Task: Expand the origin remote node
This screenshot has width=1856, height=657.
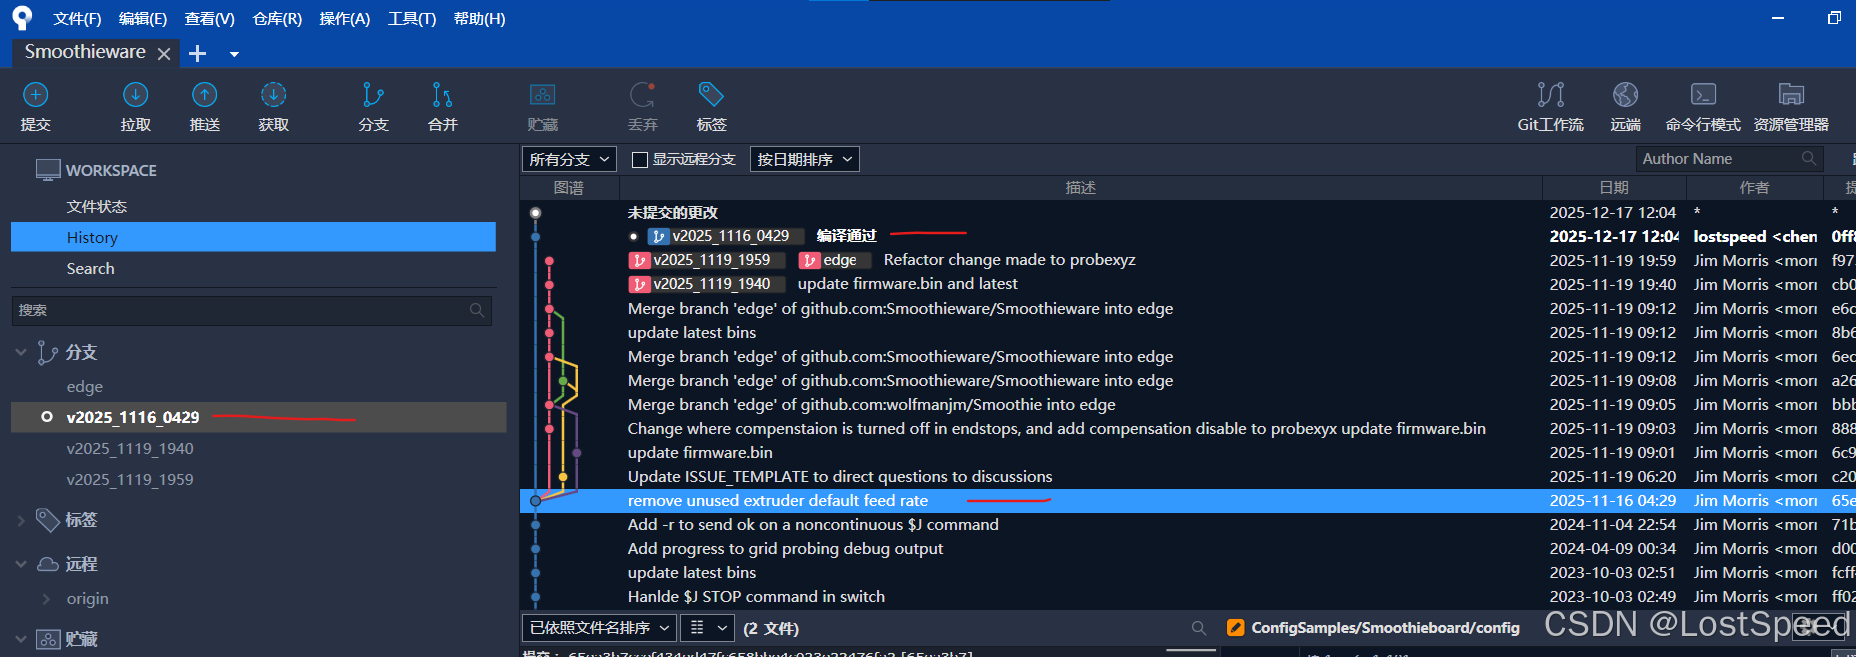Action: 46,599
